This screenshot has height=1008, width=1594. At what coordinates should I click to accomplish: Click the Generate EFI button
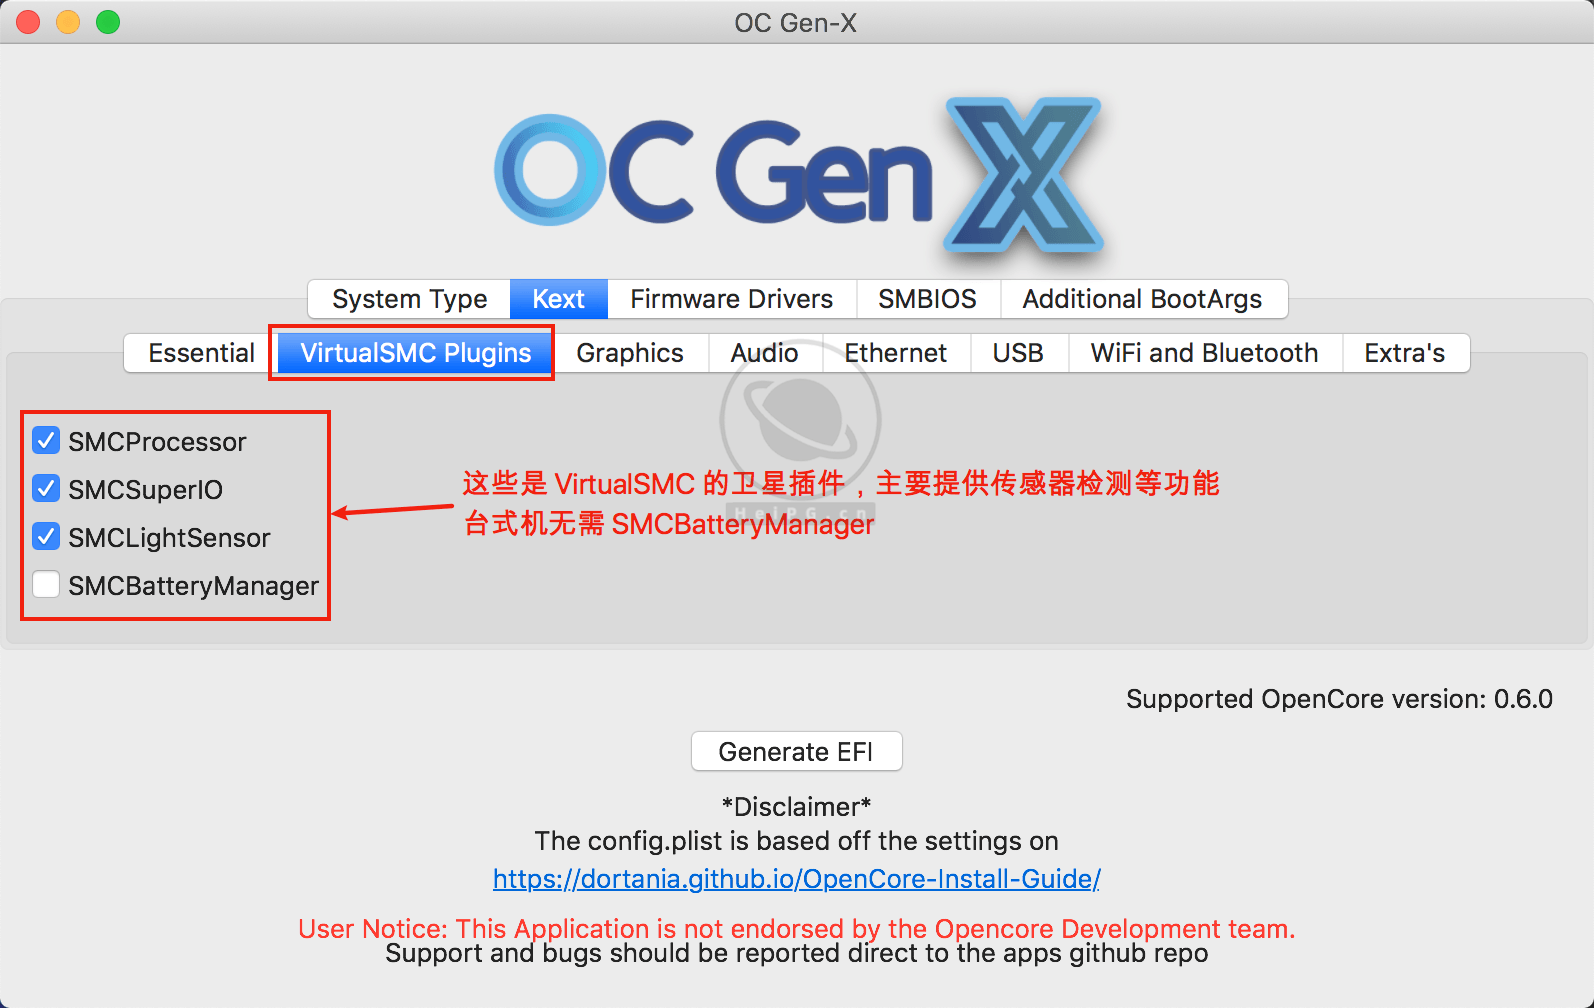coord(796,751)
